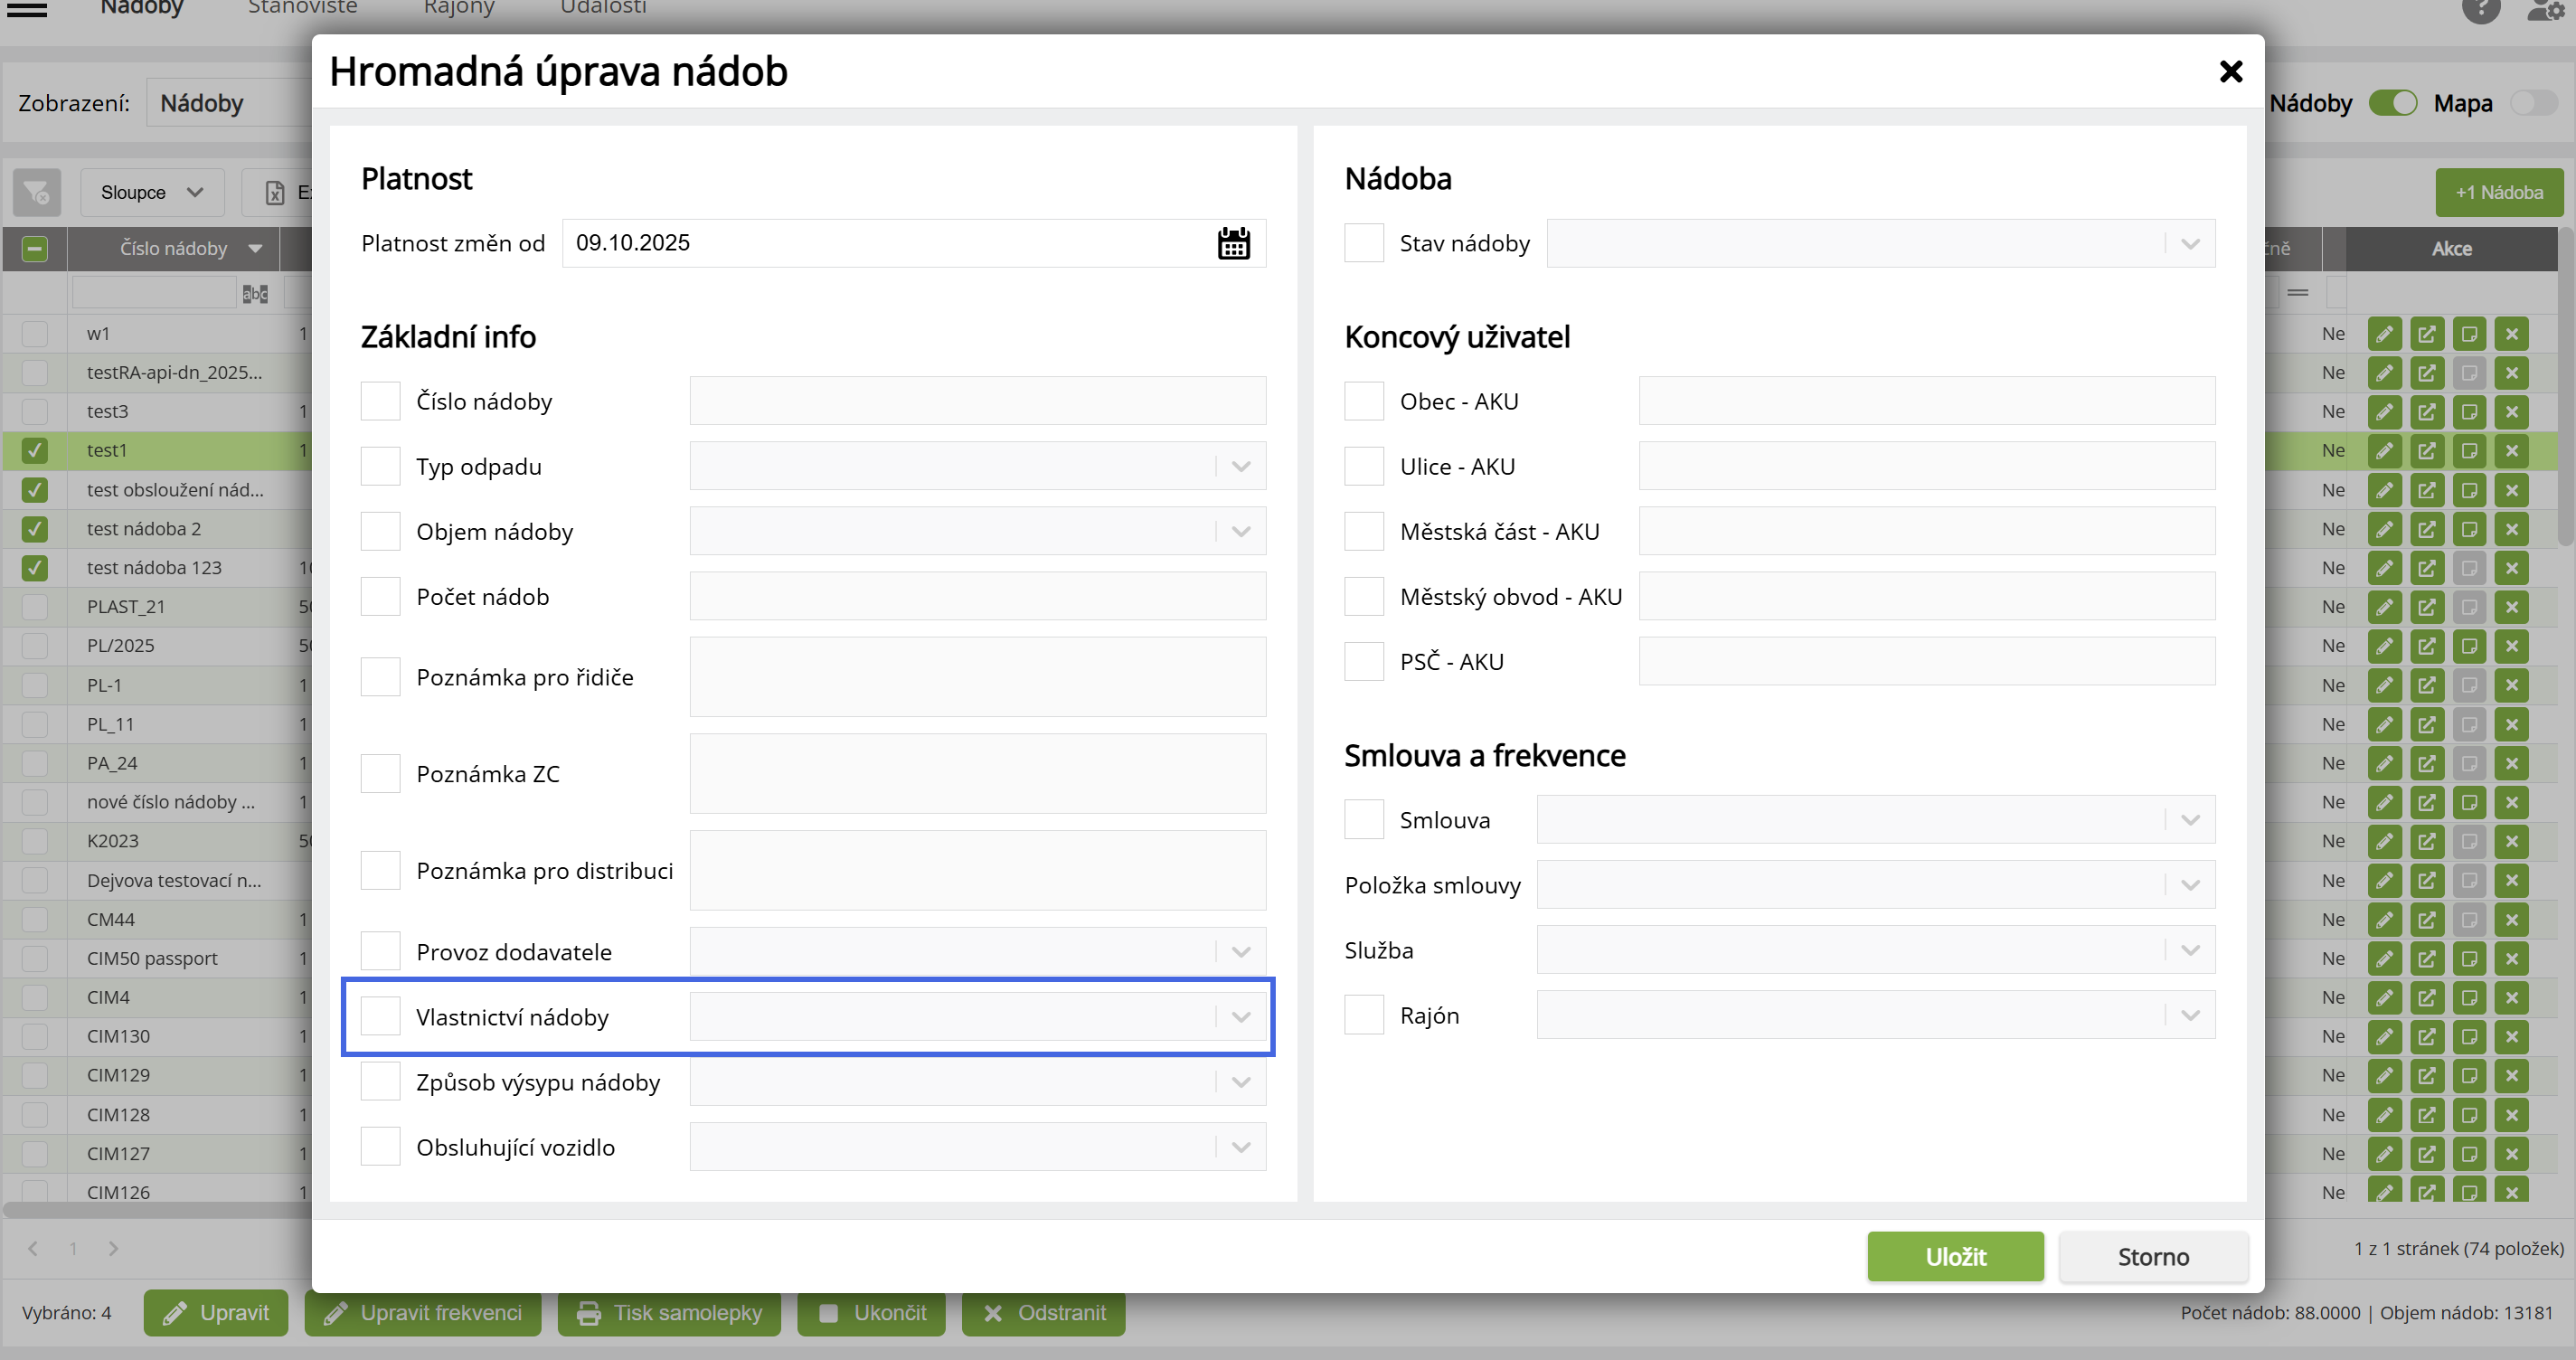
Task: Open the Vlastnictví nádoby dropdown
Action: point(1240,1017)
